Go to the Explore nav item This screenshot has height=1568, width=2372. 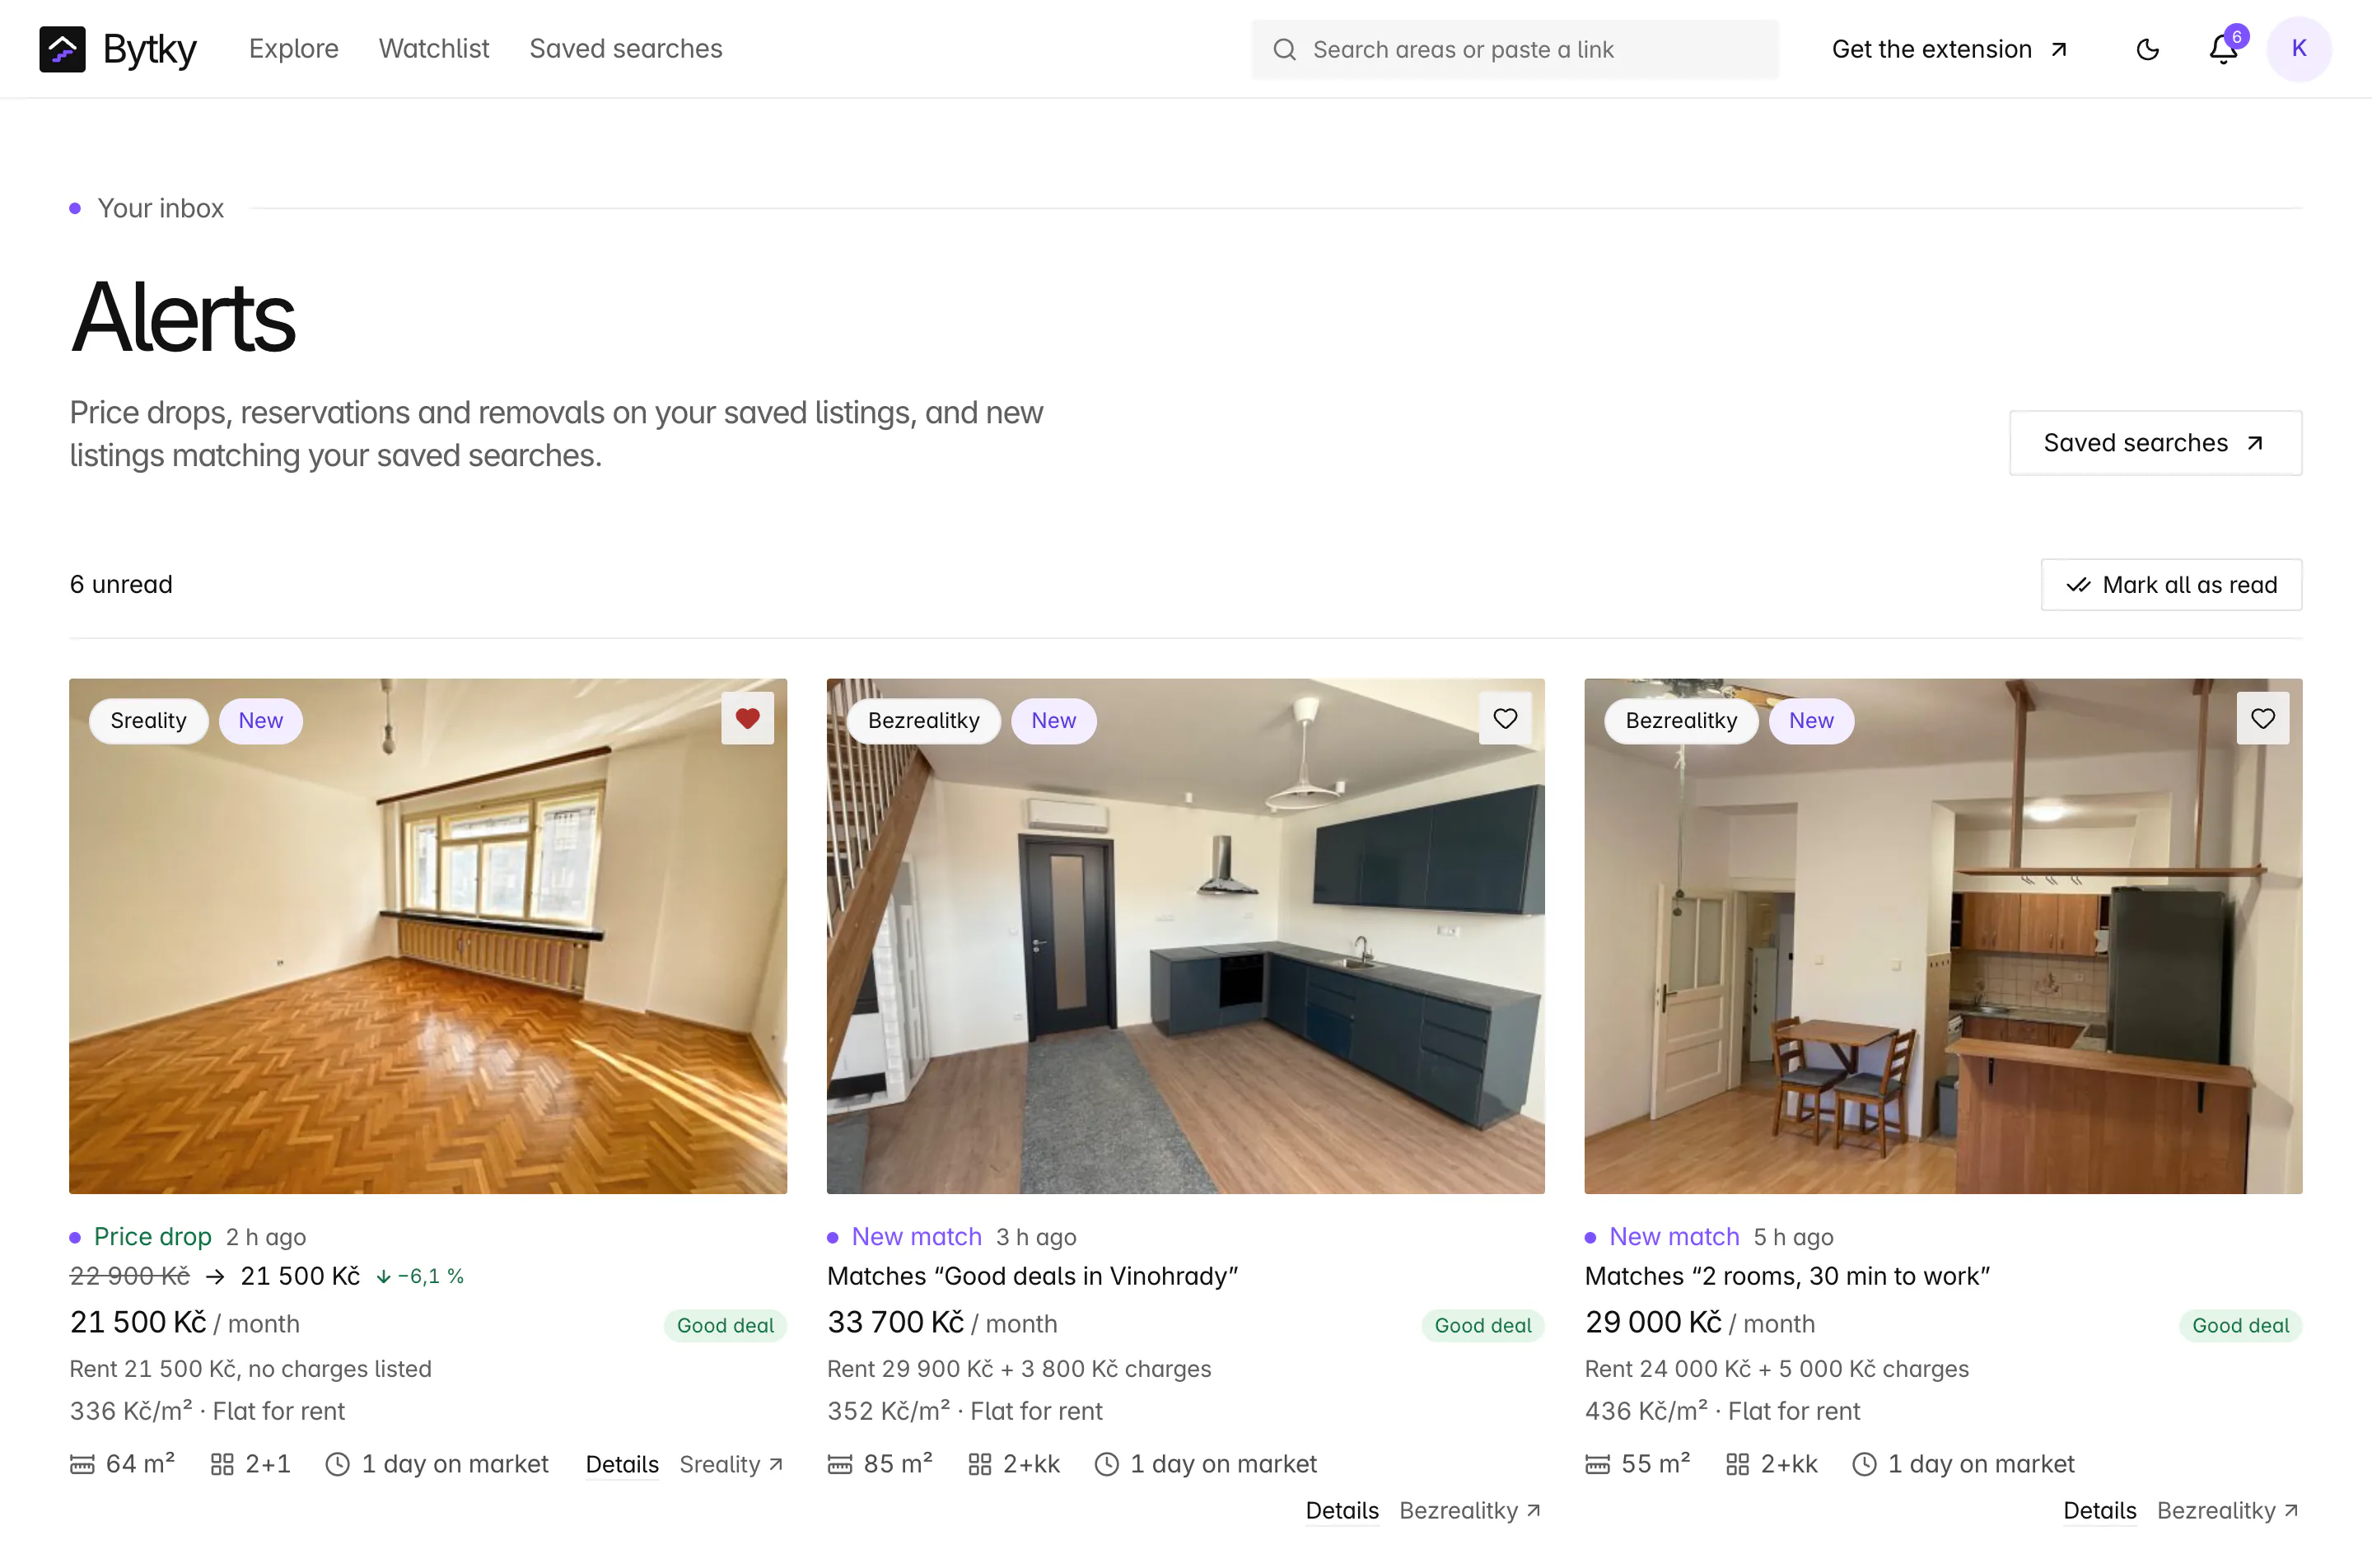[x=293, y=49]
